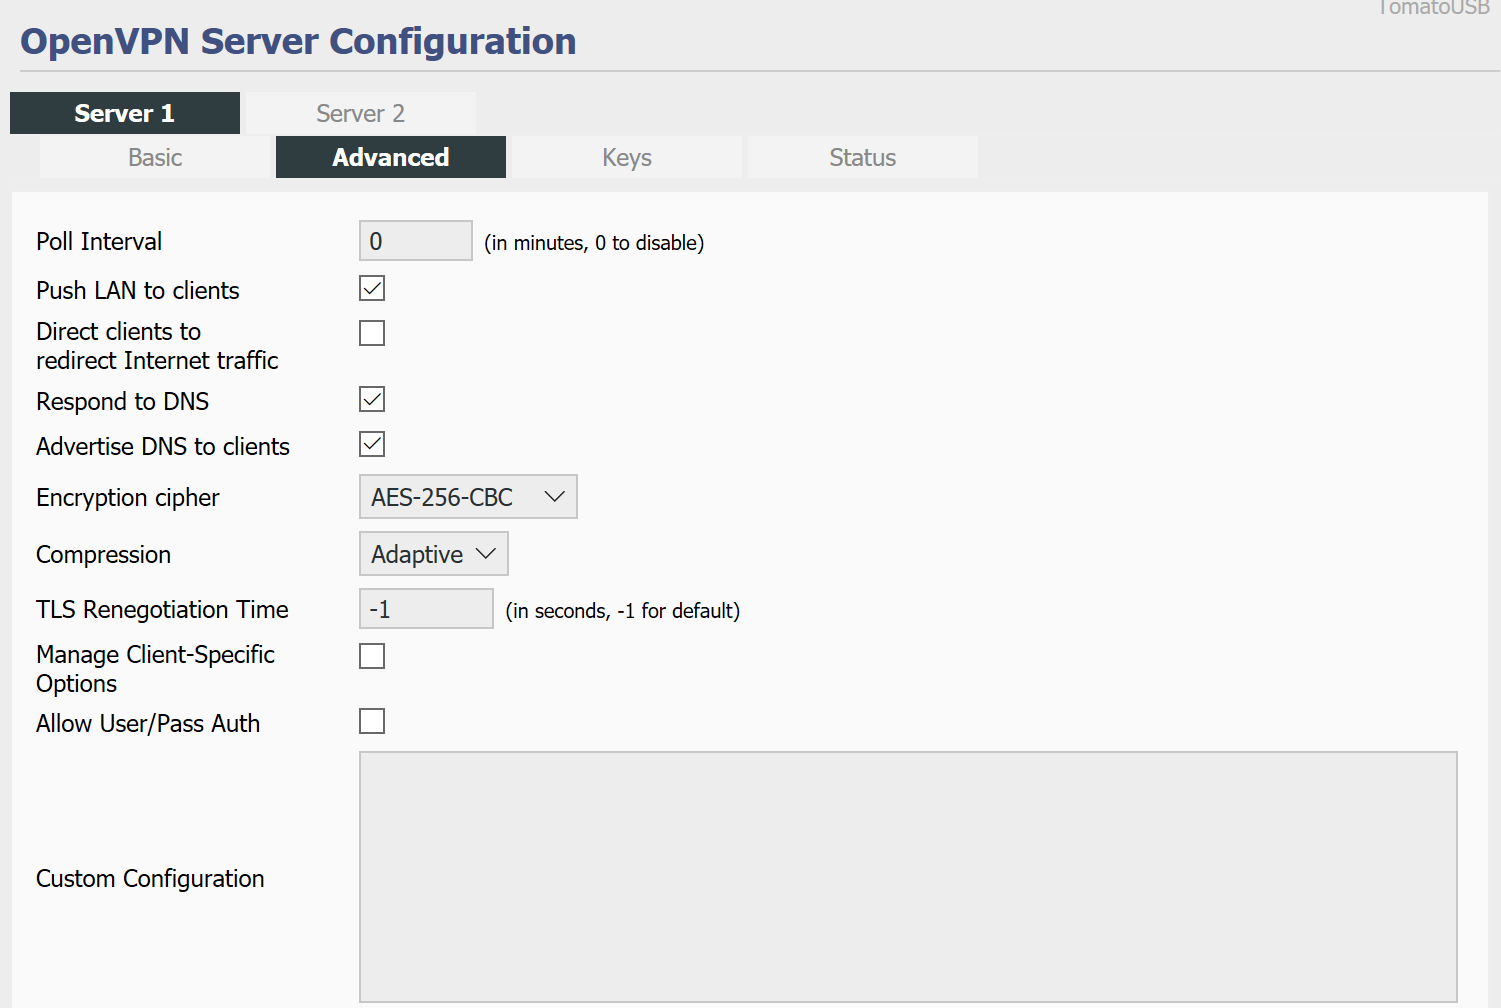Disable Push LAN to clients

tap(371, 288)
